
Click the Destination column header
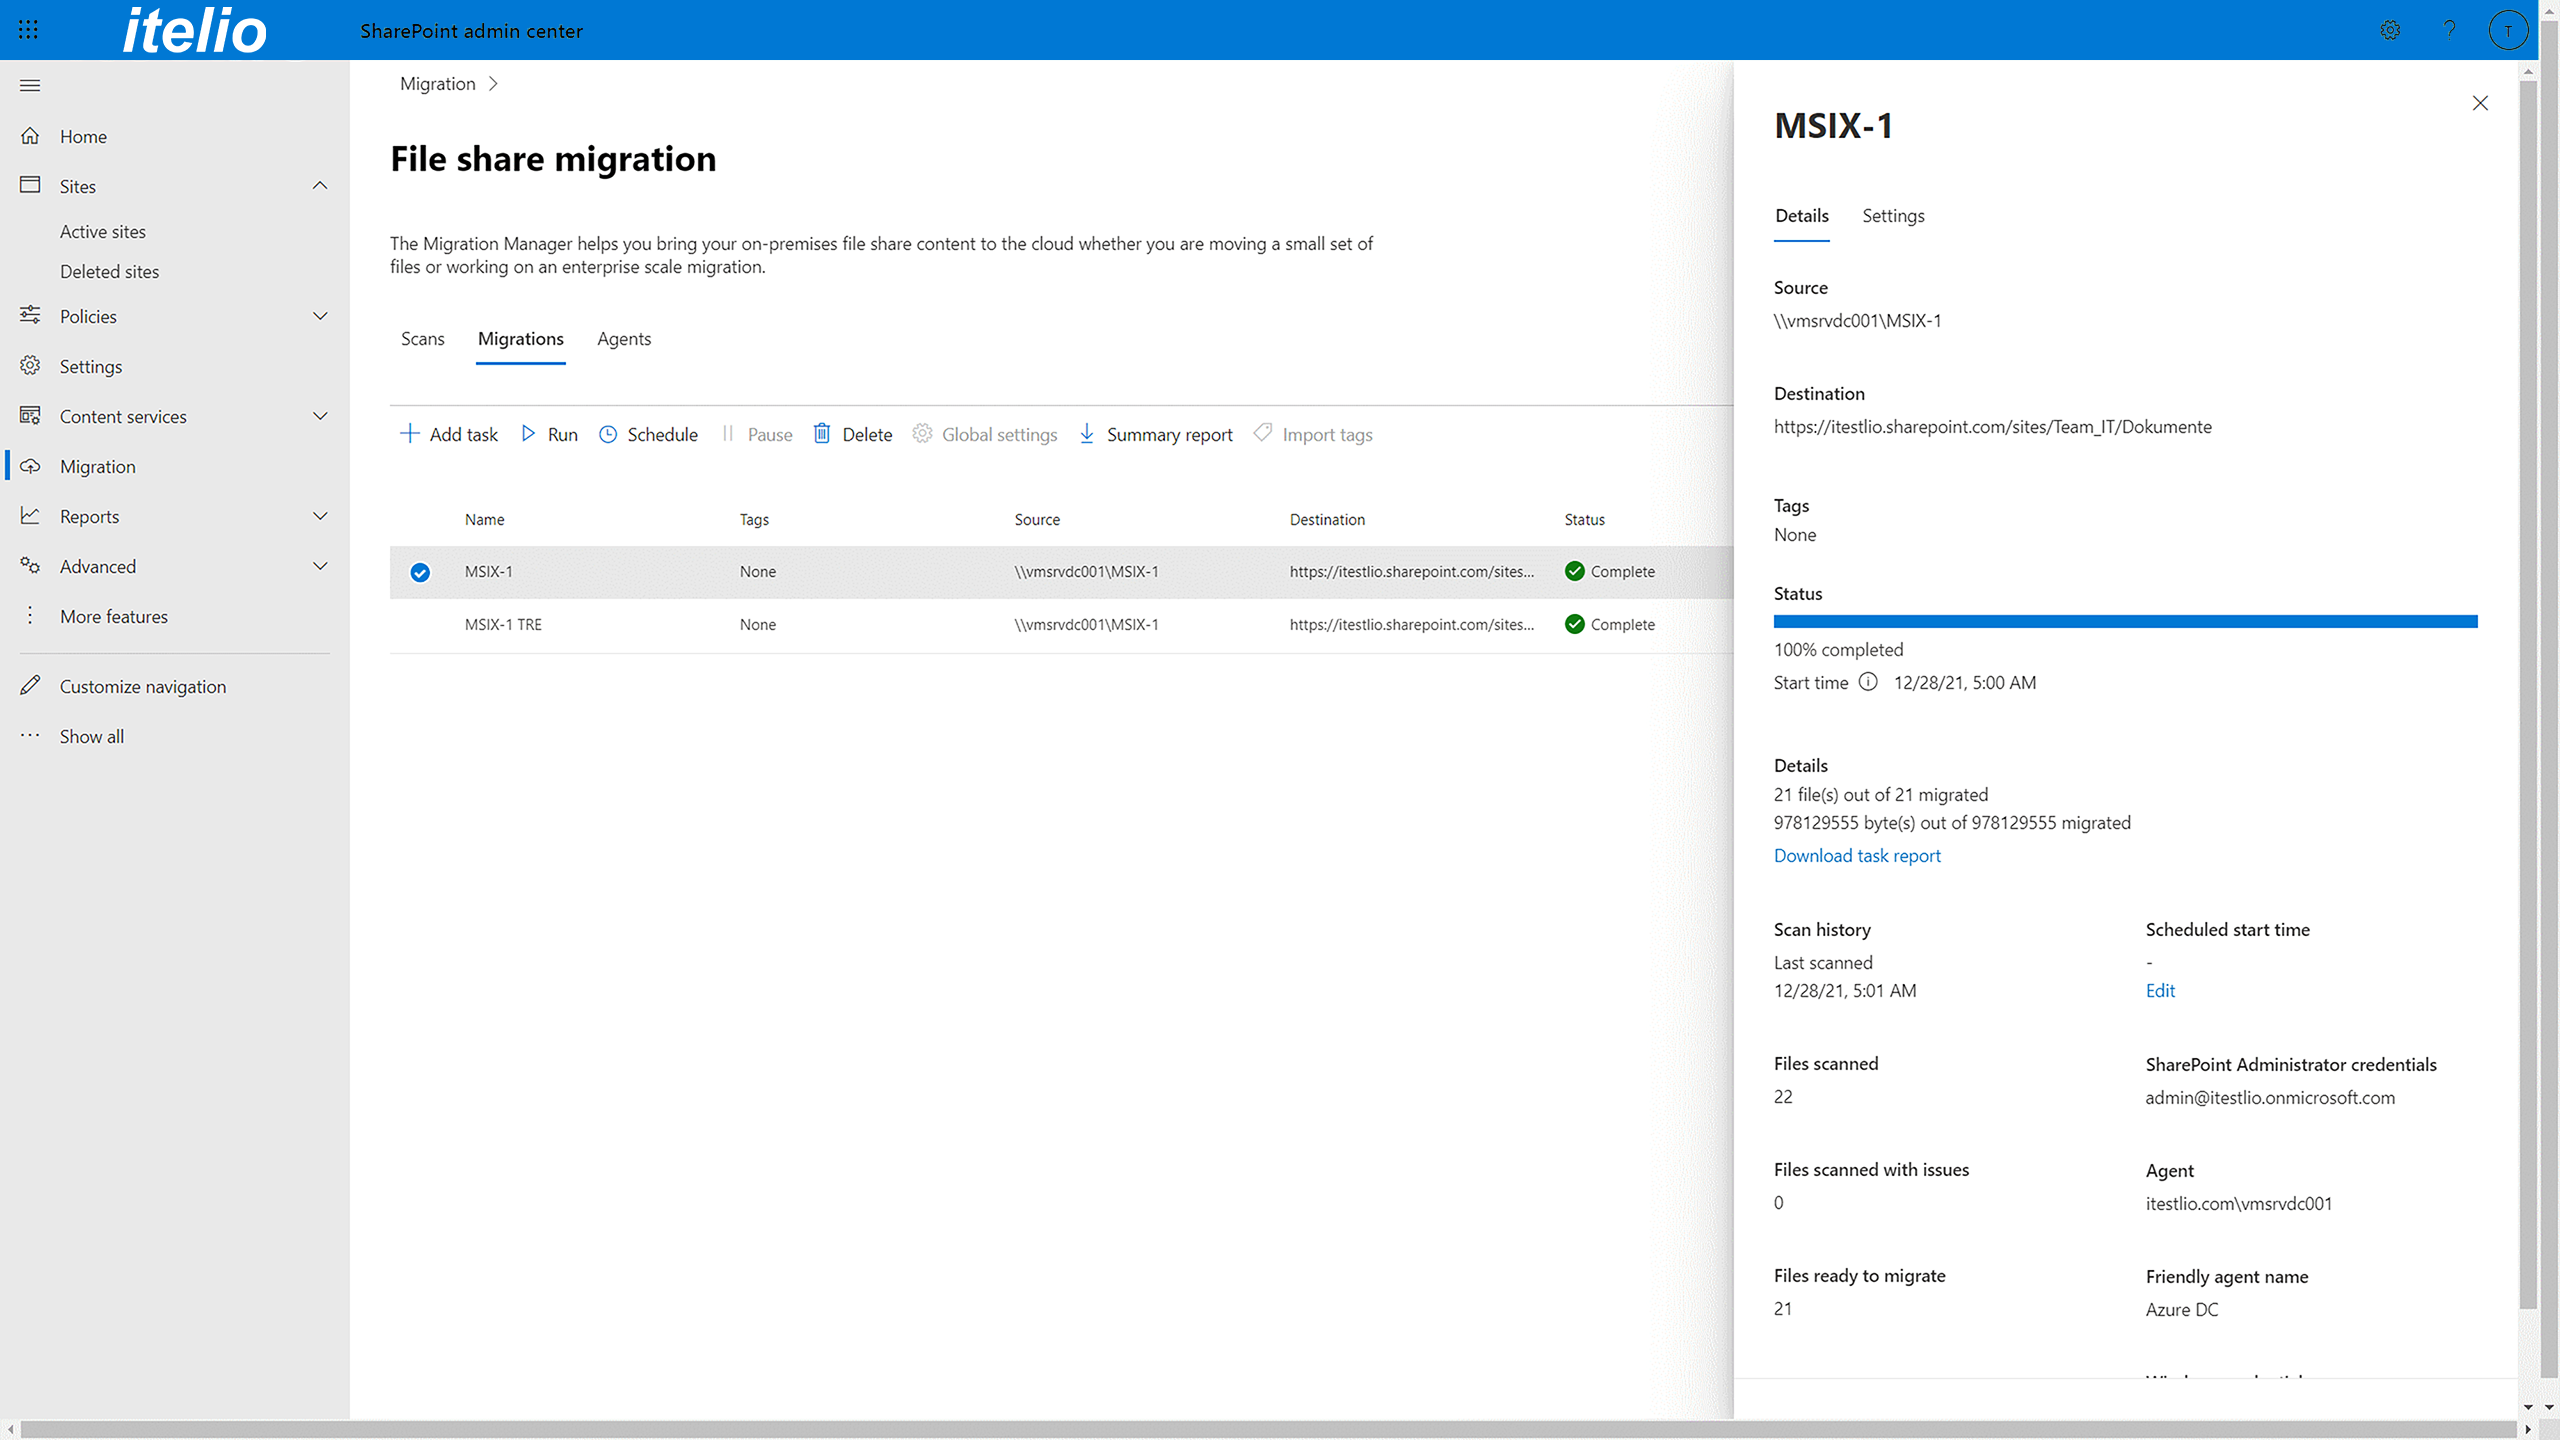click(x=1327, y=519)
